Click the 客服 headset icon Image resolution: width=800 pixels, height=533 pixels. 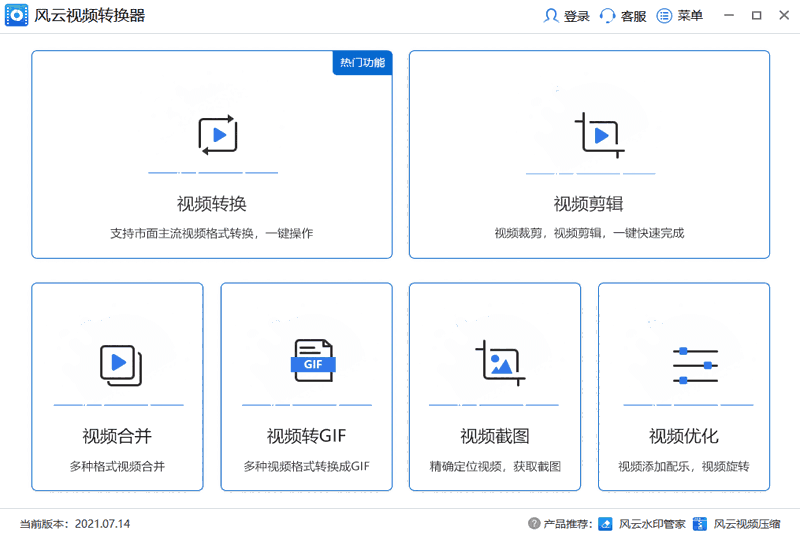coord(607,16)
